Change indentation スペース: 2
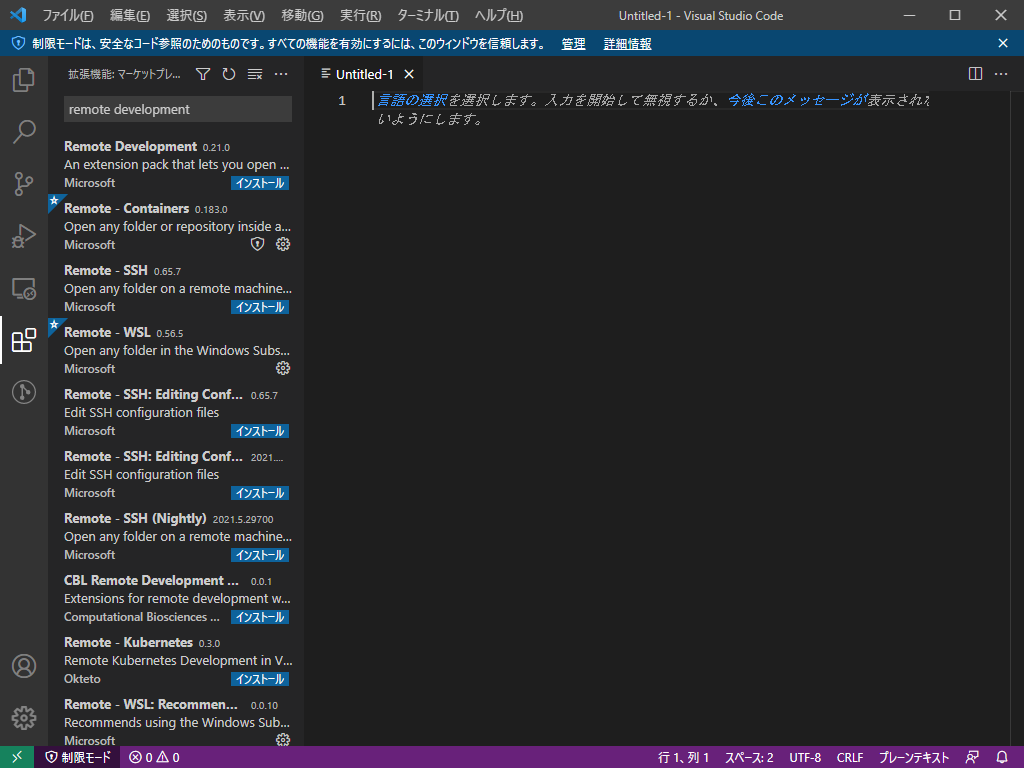 [x=749, y=757]
